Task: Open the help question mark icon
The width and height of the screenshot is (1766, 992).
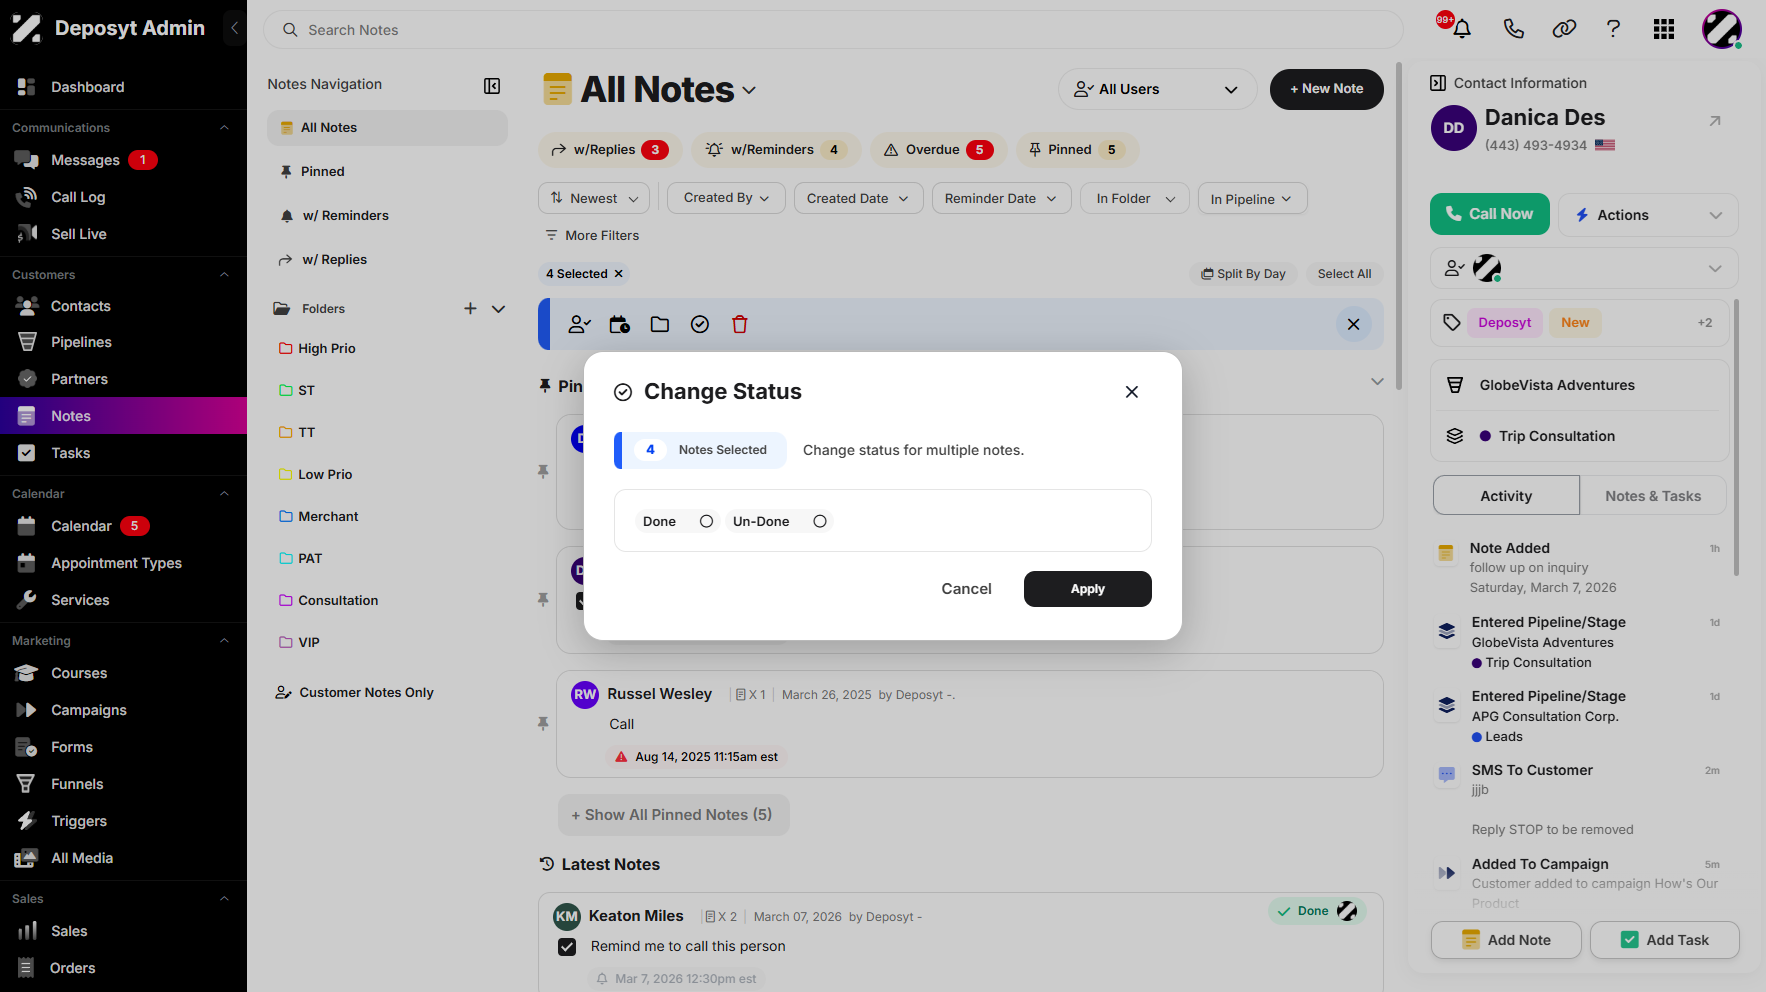Action: tap(1613, 29)
